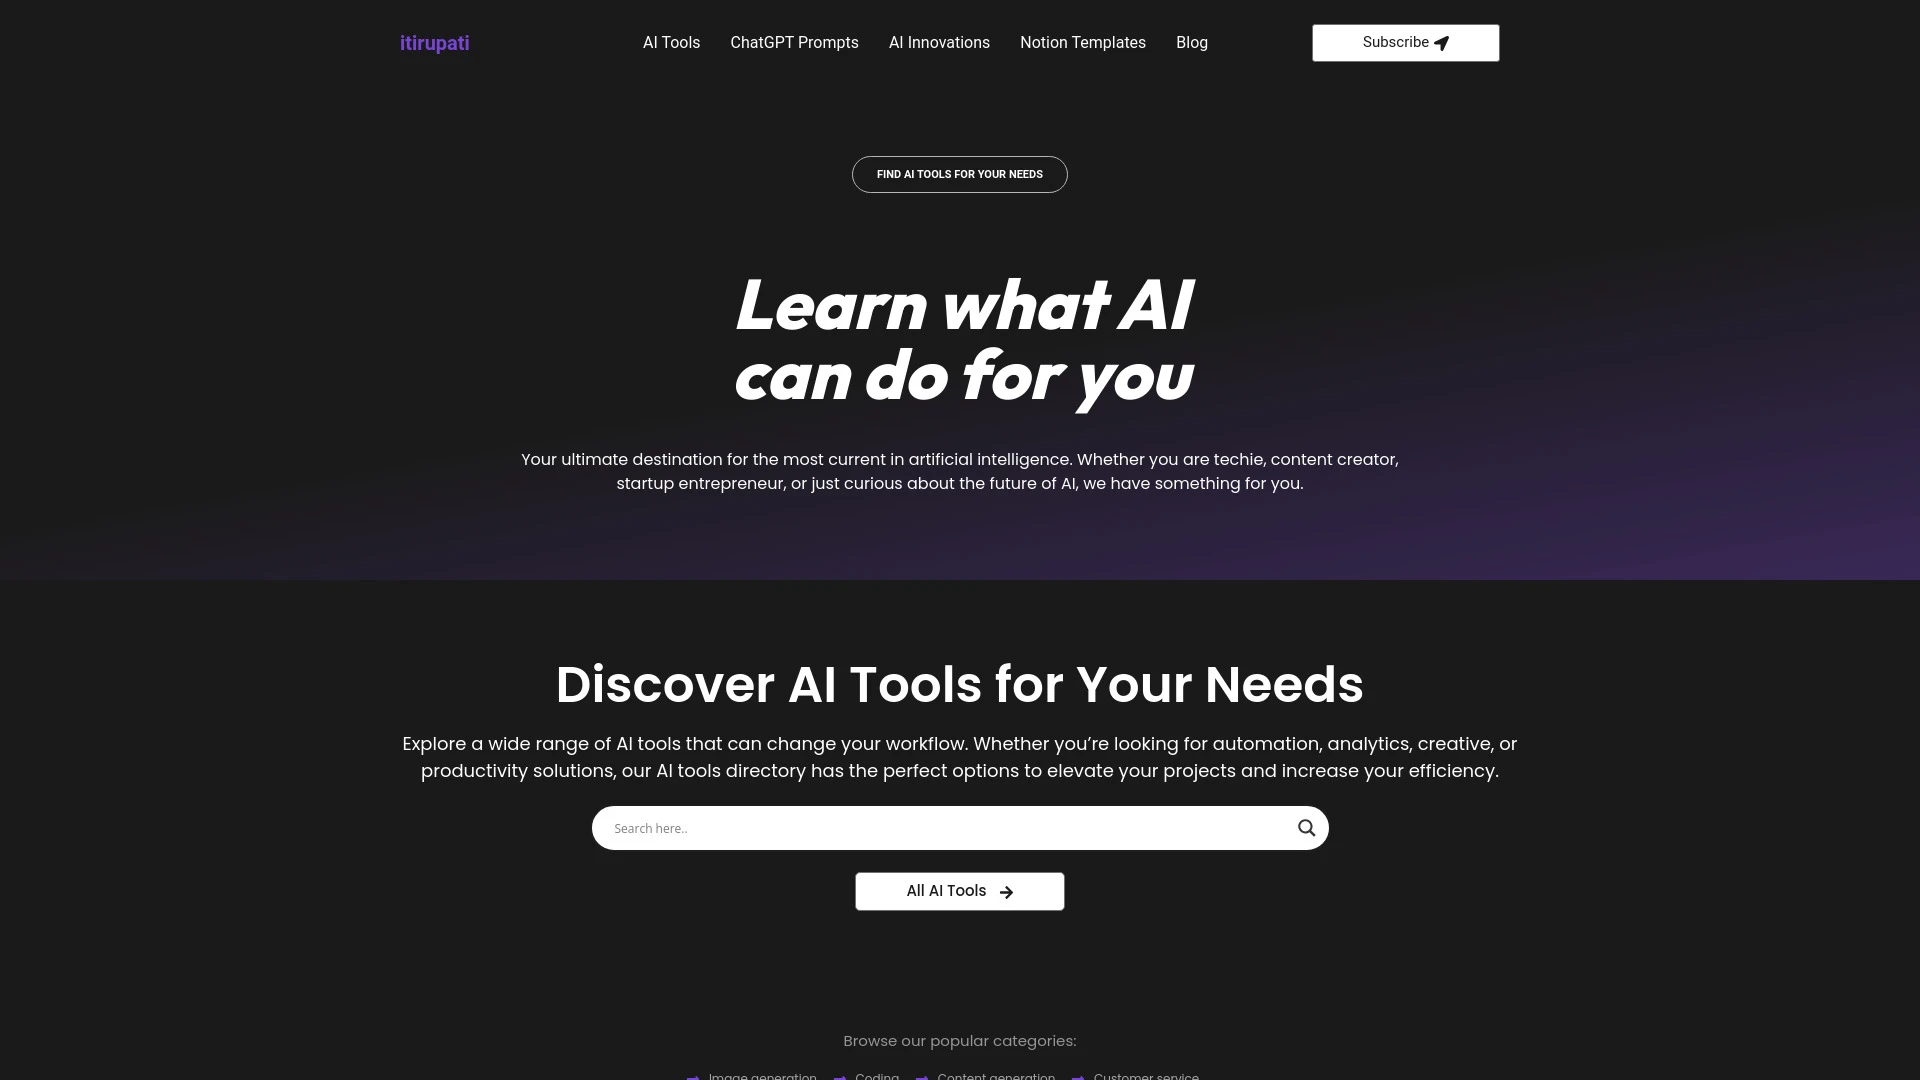The height and width of the screenshot is (1080, 1920).
Task: Click the search input field
Action: point(960,827)
